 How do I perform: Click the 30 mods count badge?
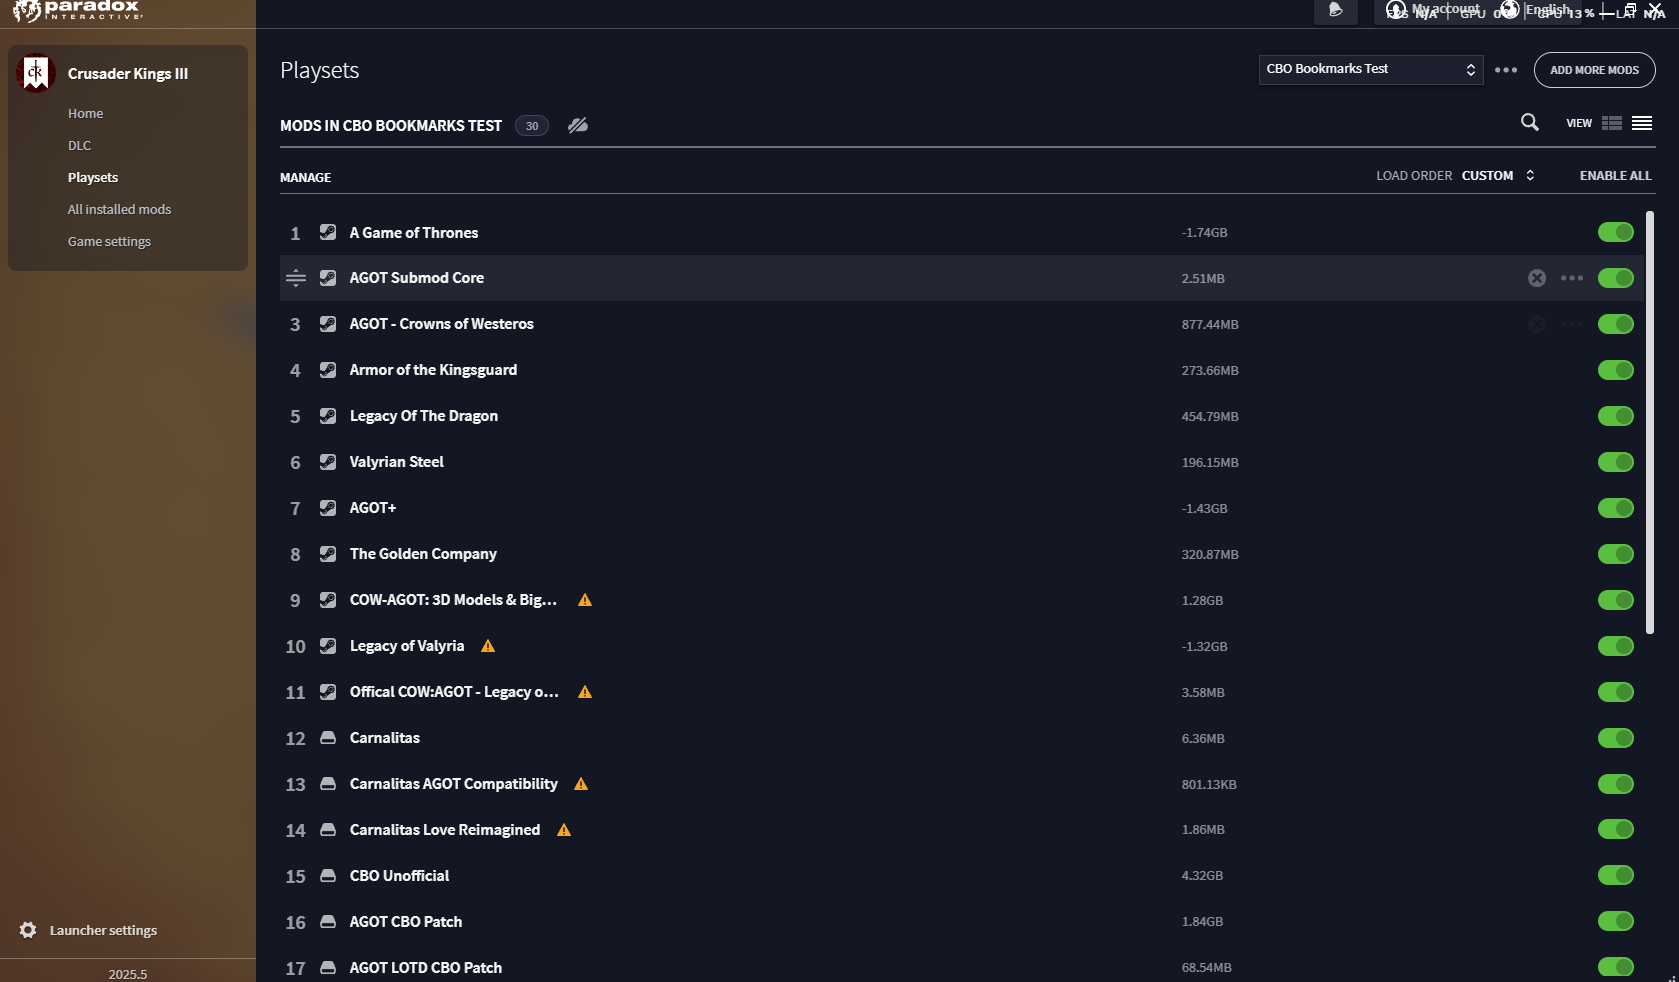click(532, 125)
